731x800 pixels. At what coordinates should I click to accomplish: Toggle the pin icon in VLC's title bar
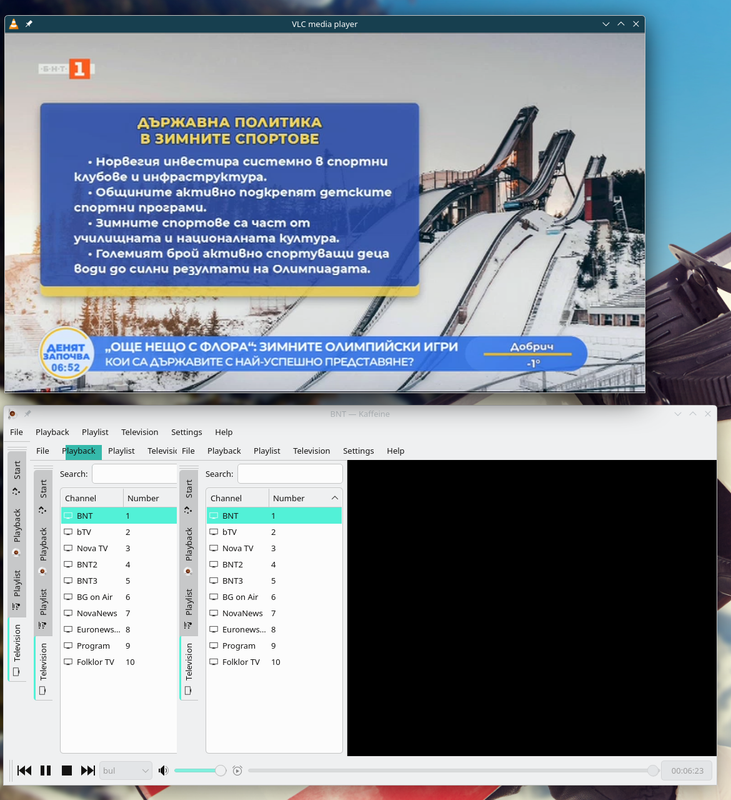pyautogui.click(x=29, y=24)
